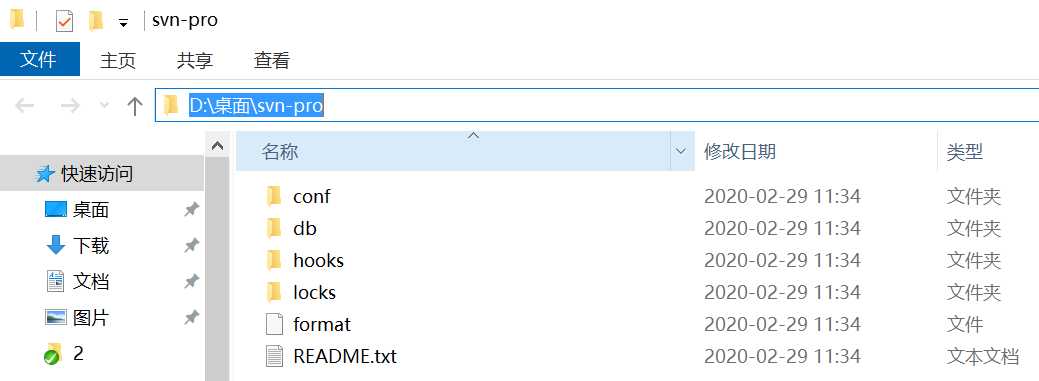The width and height of the screenshot is (1039, 381).
Task: Click the modified date of the hooks row
Action: [782, 260]
